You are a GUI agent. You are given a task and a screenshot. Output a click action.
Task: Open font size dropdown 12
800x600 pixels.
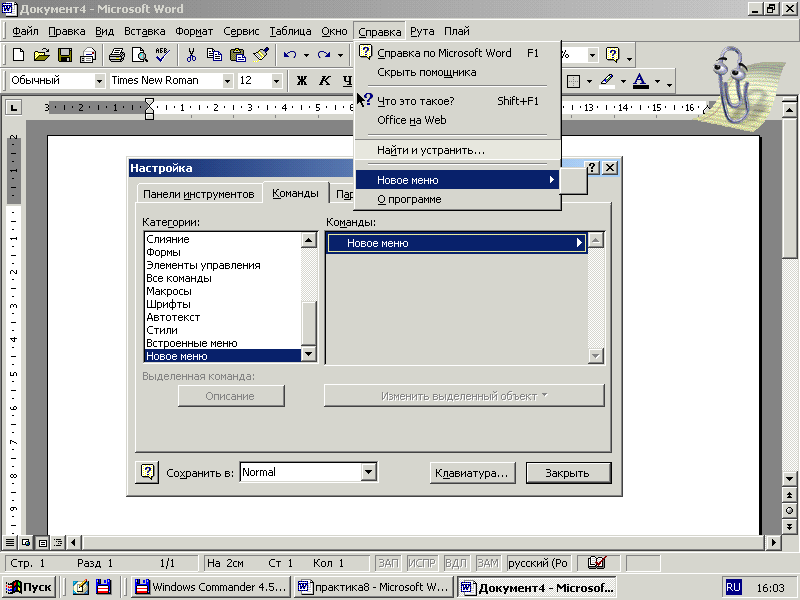click(276, 81)
